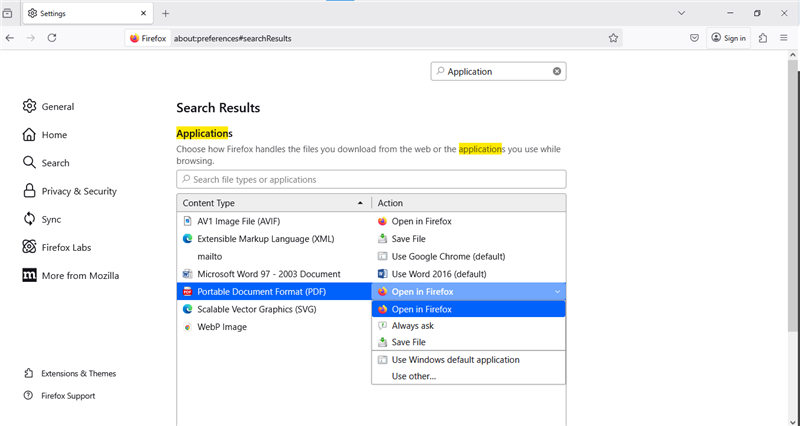800x426 pixels.
Task: Click the Chrome icon beside WebP Image
Action: coord(187,327)
